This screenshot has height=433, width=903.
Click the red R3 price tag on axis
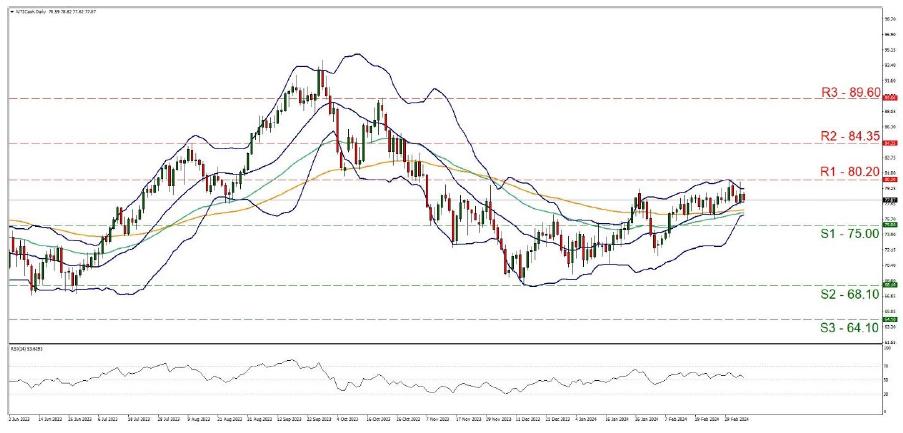click(x=888, y=98)
